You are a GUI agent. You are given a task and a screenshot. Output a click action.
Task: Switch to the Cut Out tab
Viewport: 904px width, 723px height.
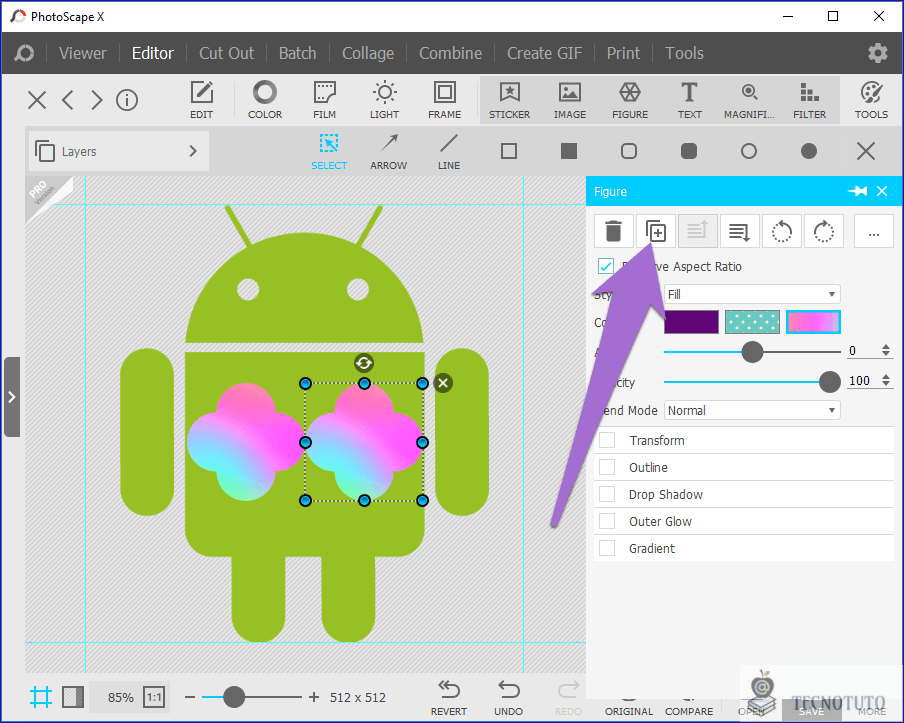[x=226, y=53]
